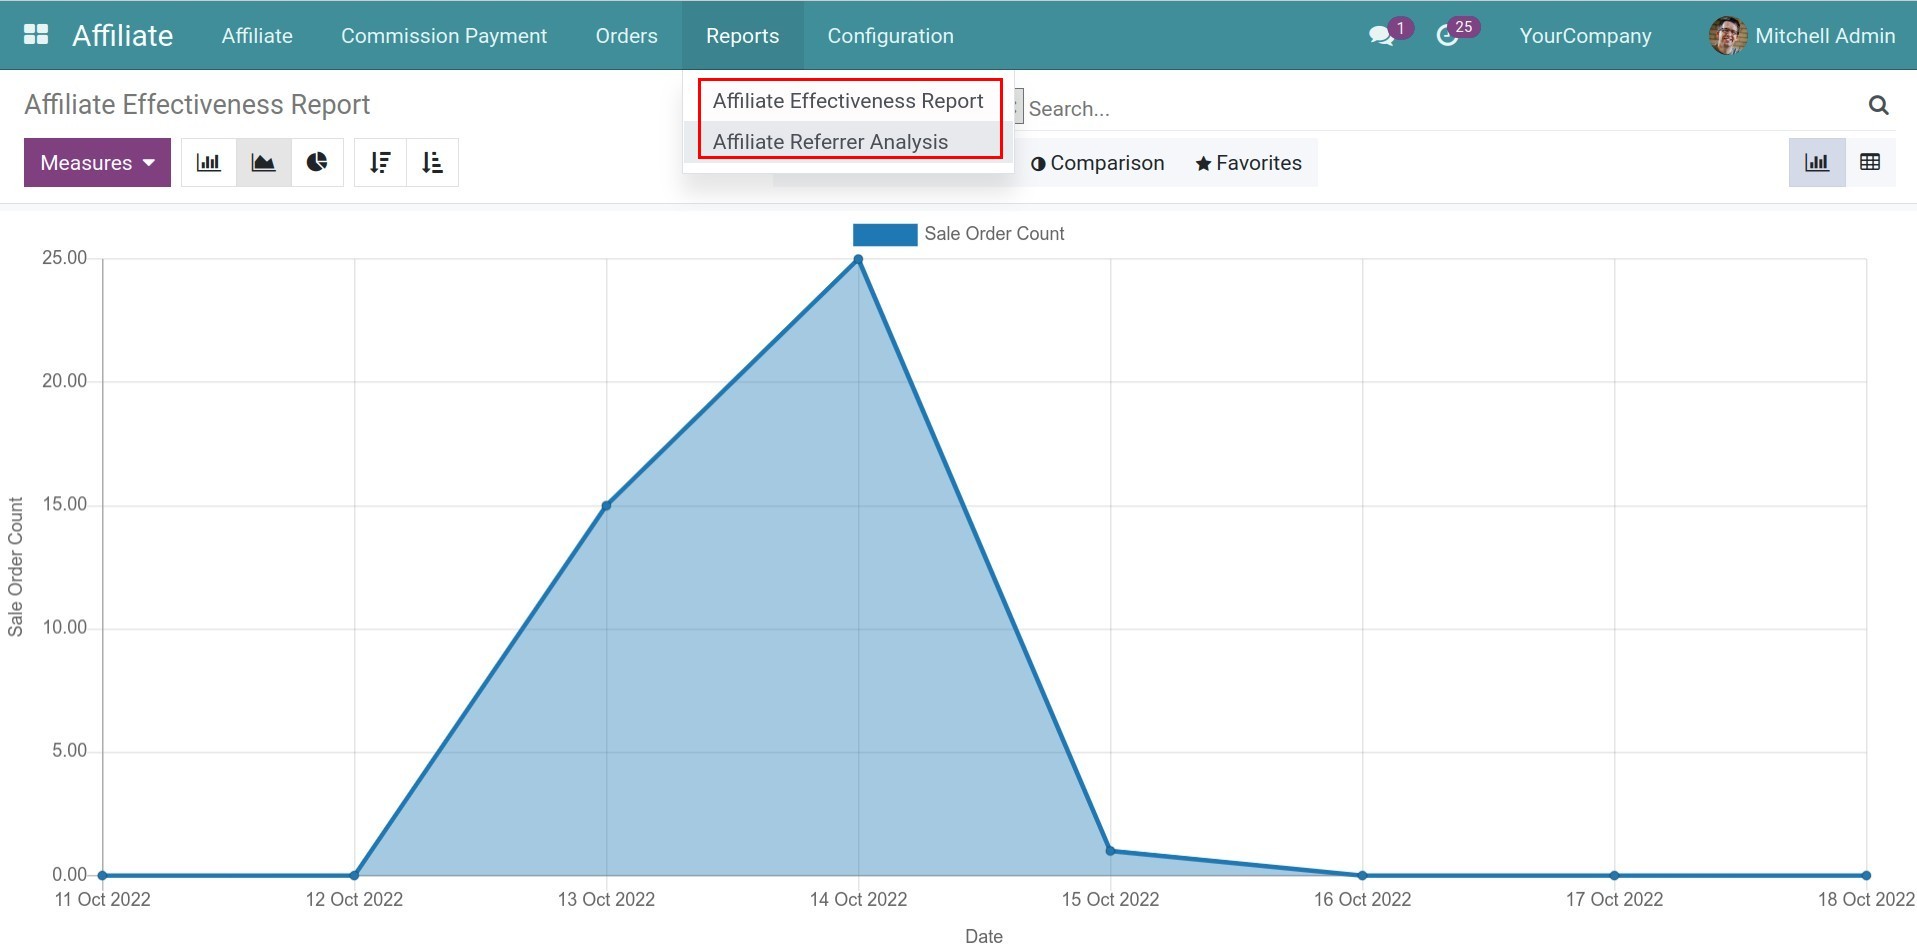This screenshot has height=952, width=1917.
Task: Open the conversations message icon
Action: [1381, 36]
